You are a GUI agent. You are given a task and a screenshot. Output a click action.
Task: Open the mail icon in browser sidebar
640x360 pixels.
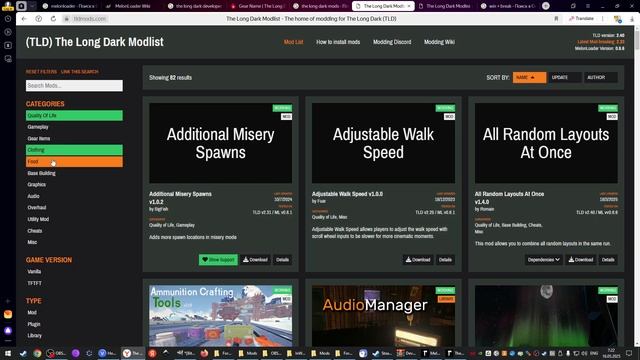(8, 314)
